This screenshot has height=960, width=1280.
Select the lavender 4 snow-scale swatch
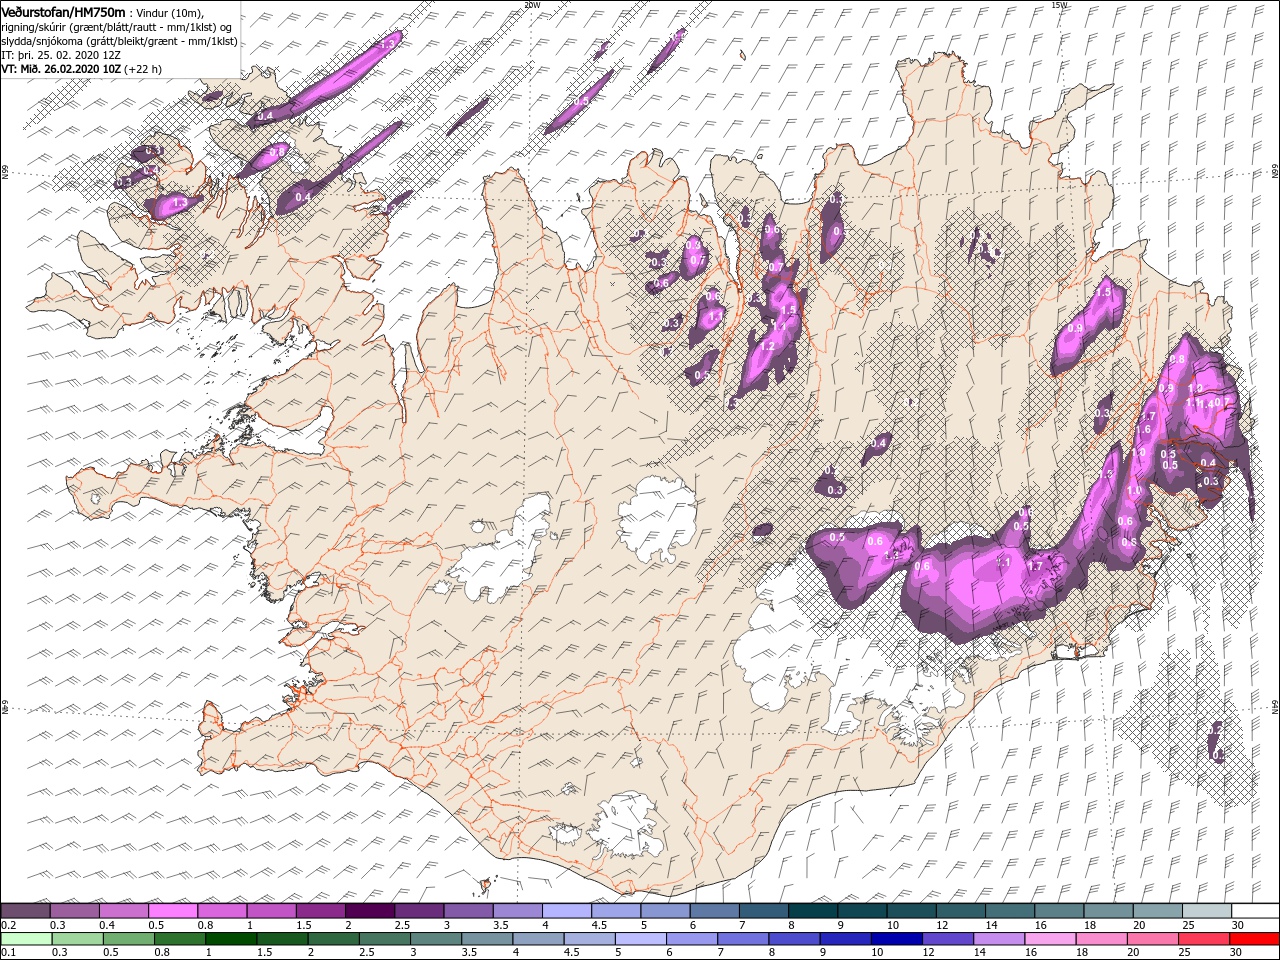[567, 911]
